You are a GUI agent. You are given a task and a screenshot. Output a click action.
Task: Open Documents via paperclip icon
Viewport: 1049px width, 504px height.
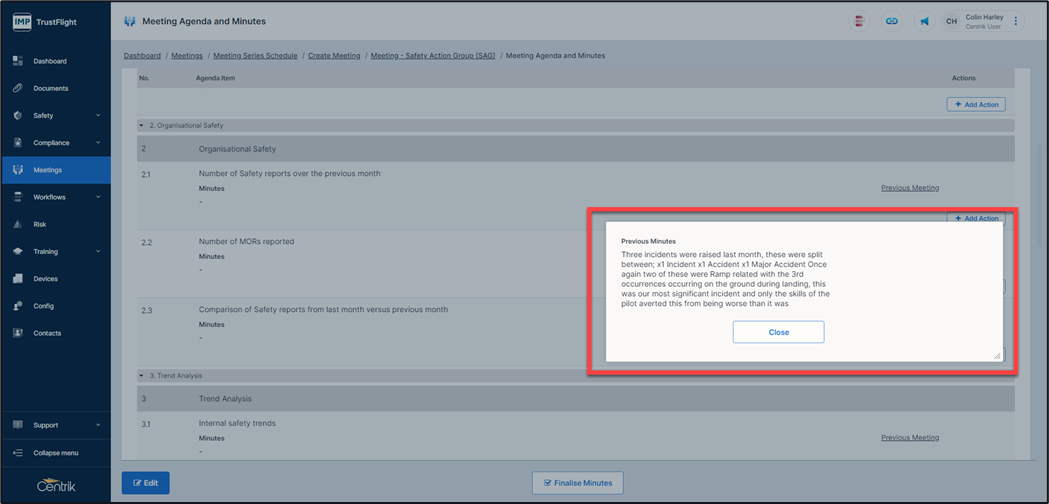coord(18,88)
